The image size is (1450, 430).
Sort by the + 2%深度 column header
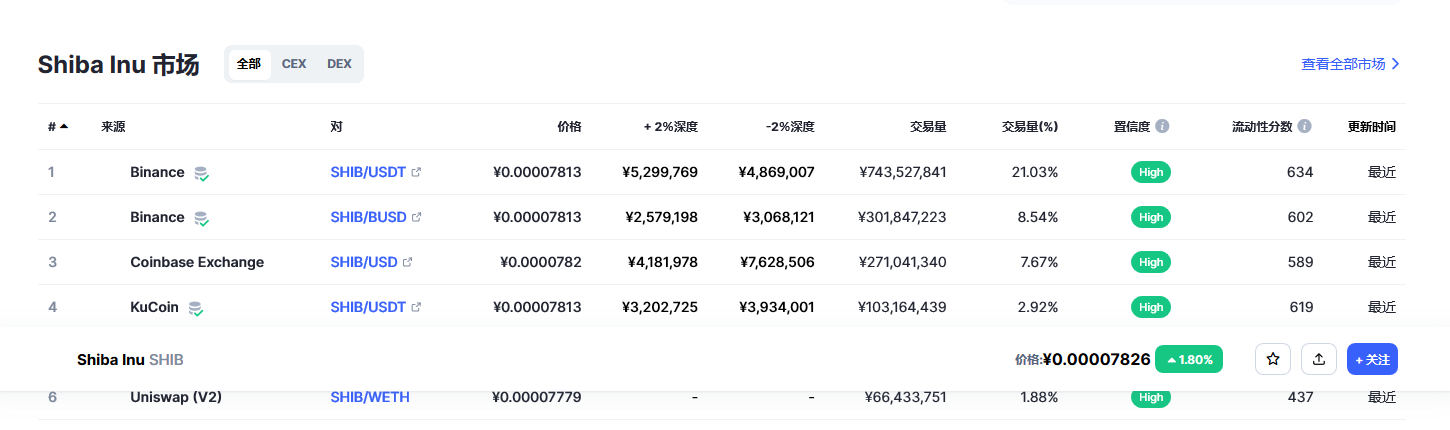click(x=670, y=127)
